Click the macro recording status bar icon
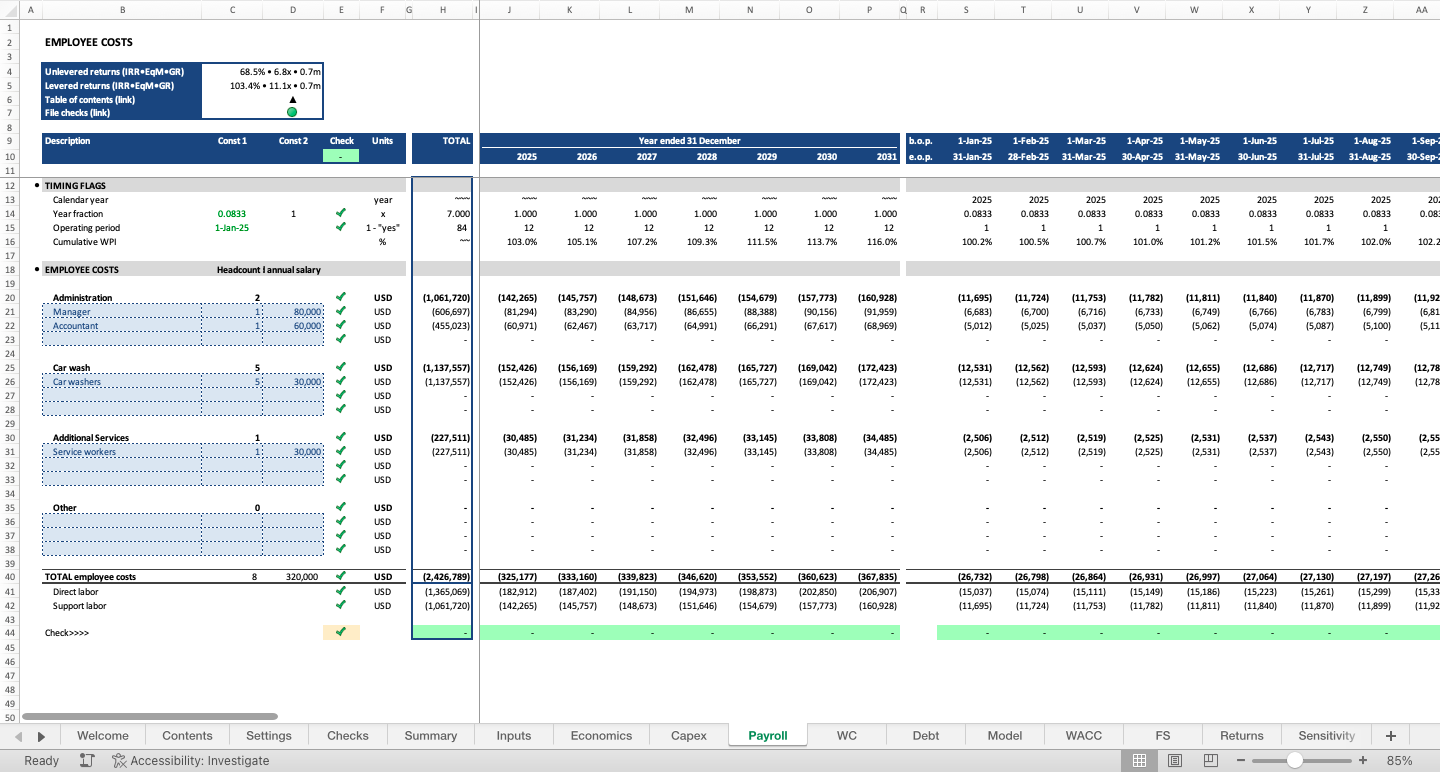This screenshot has height=772, width=1440. [x=87, y=761]
